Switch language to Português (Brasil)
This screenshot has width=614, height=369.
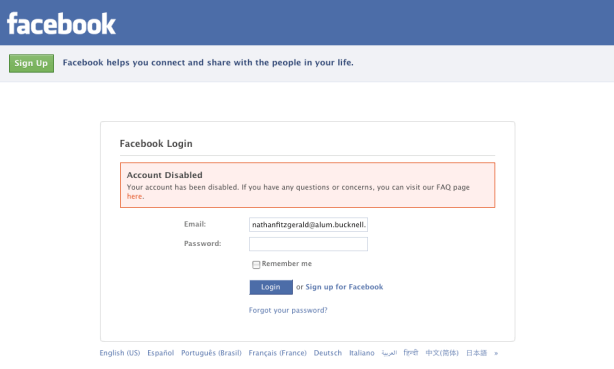[x=211, y=353]
